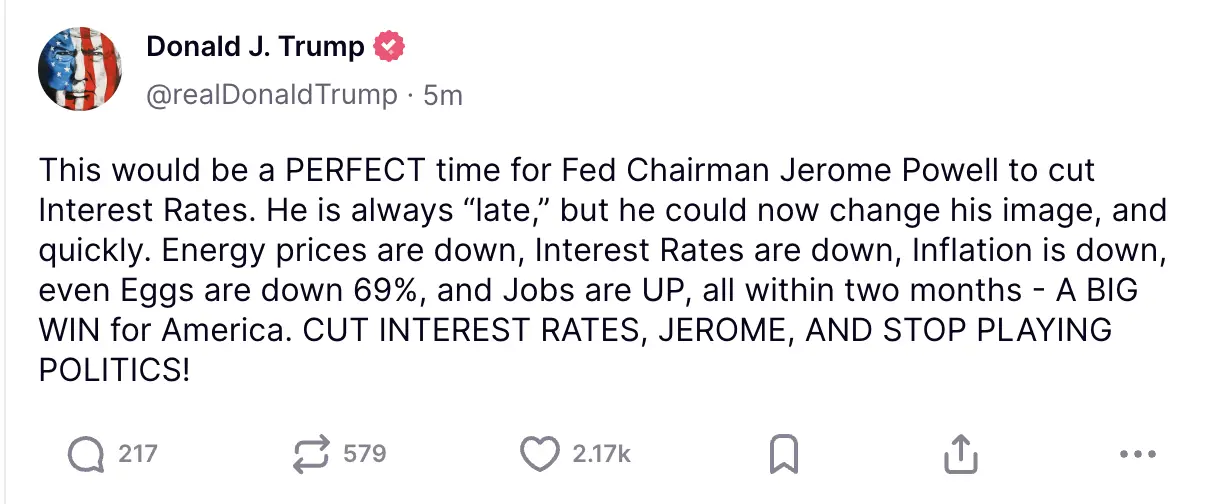Screen dimensions: 1206x504
Task: Like the post with the heart icon
Action: [x=540, y=454]
